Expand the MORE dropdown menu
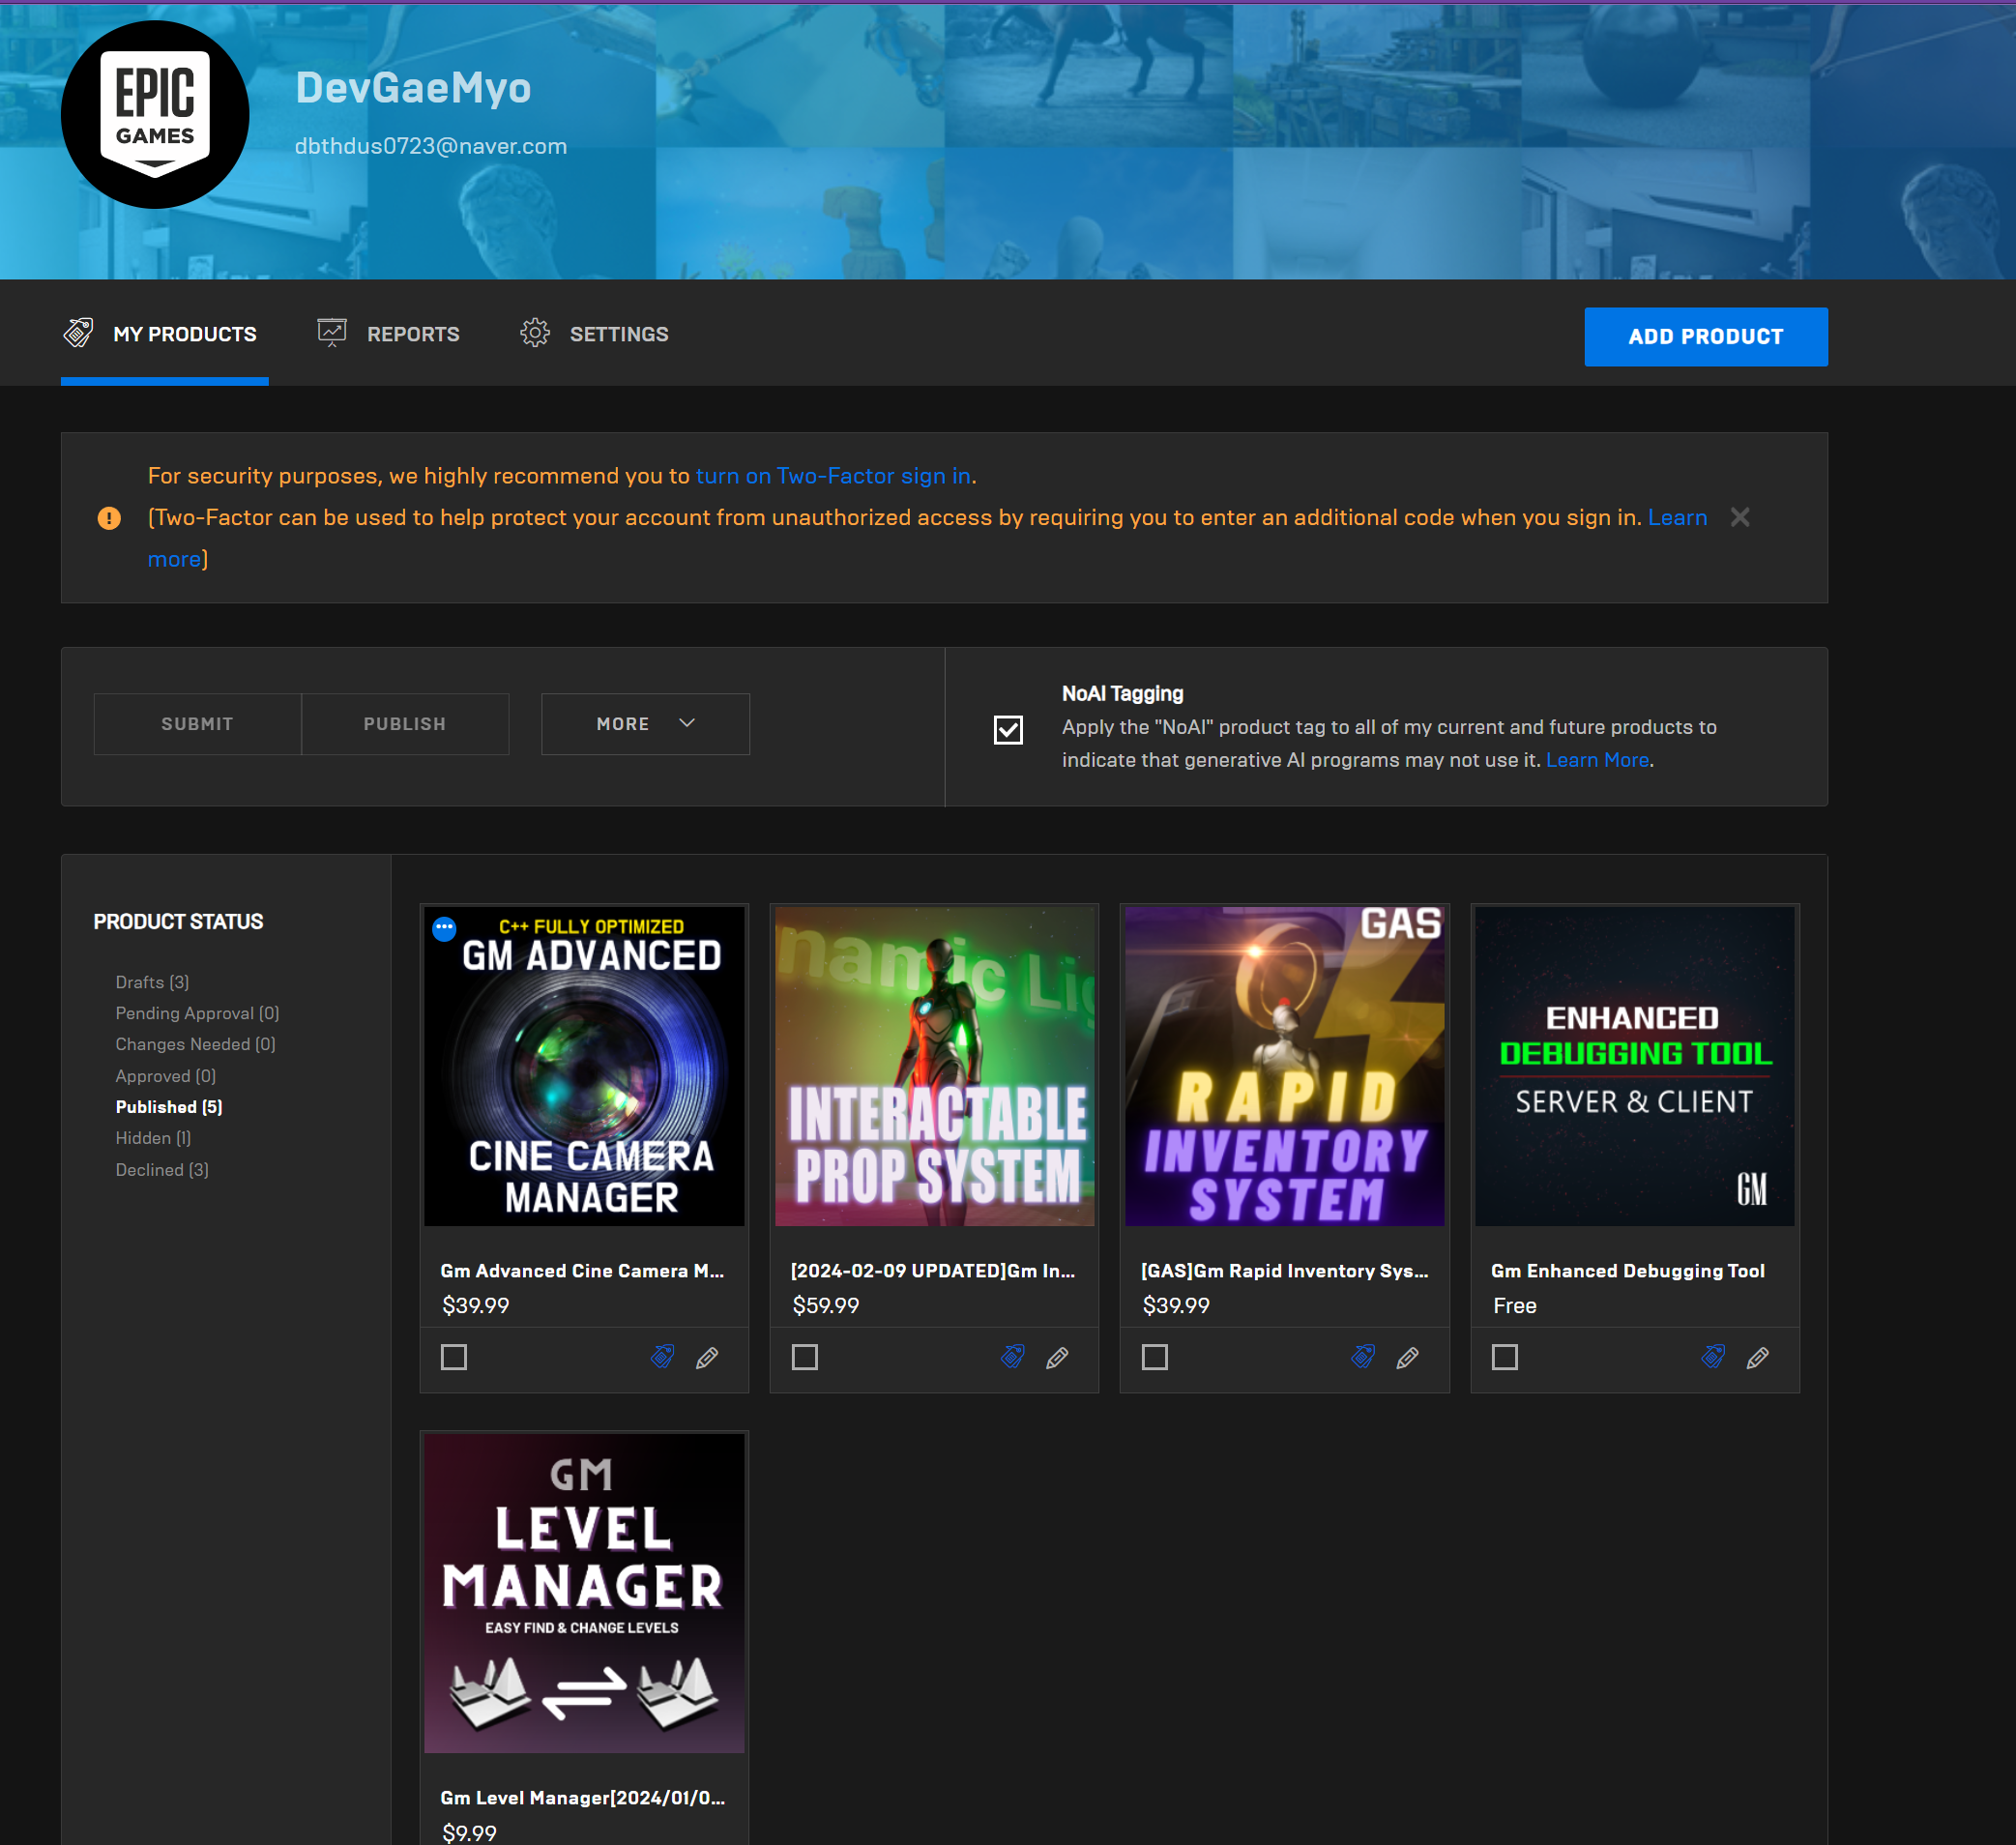The image size is (2016, 1845). tap(645, 723)
